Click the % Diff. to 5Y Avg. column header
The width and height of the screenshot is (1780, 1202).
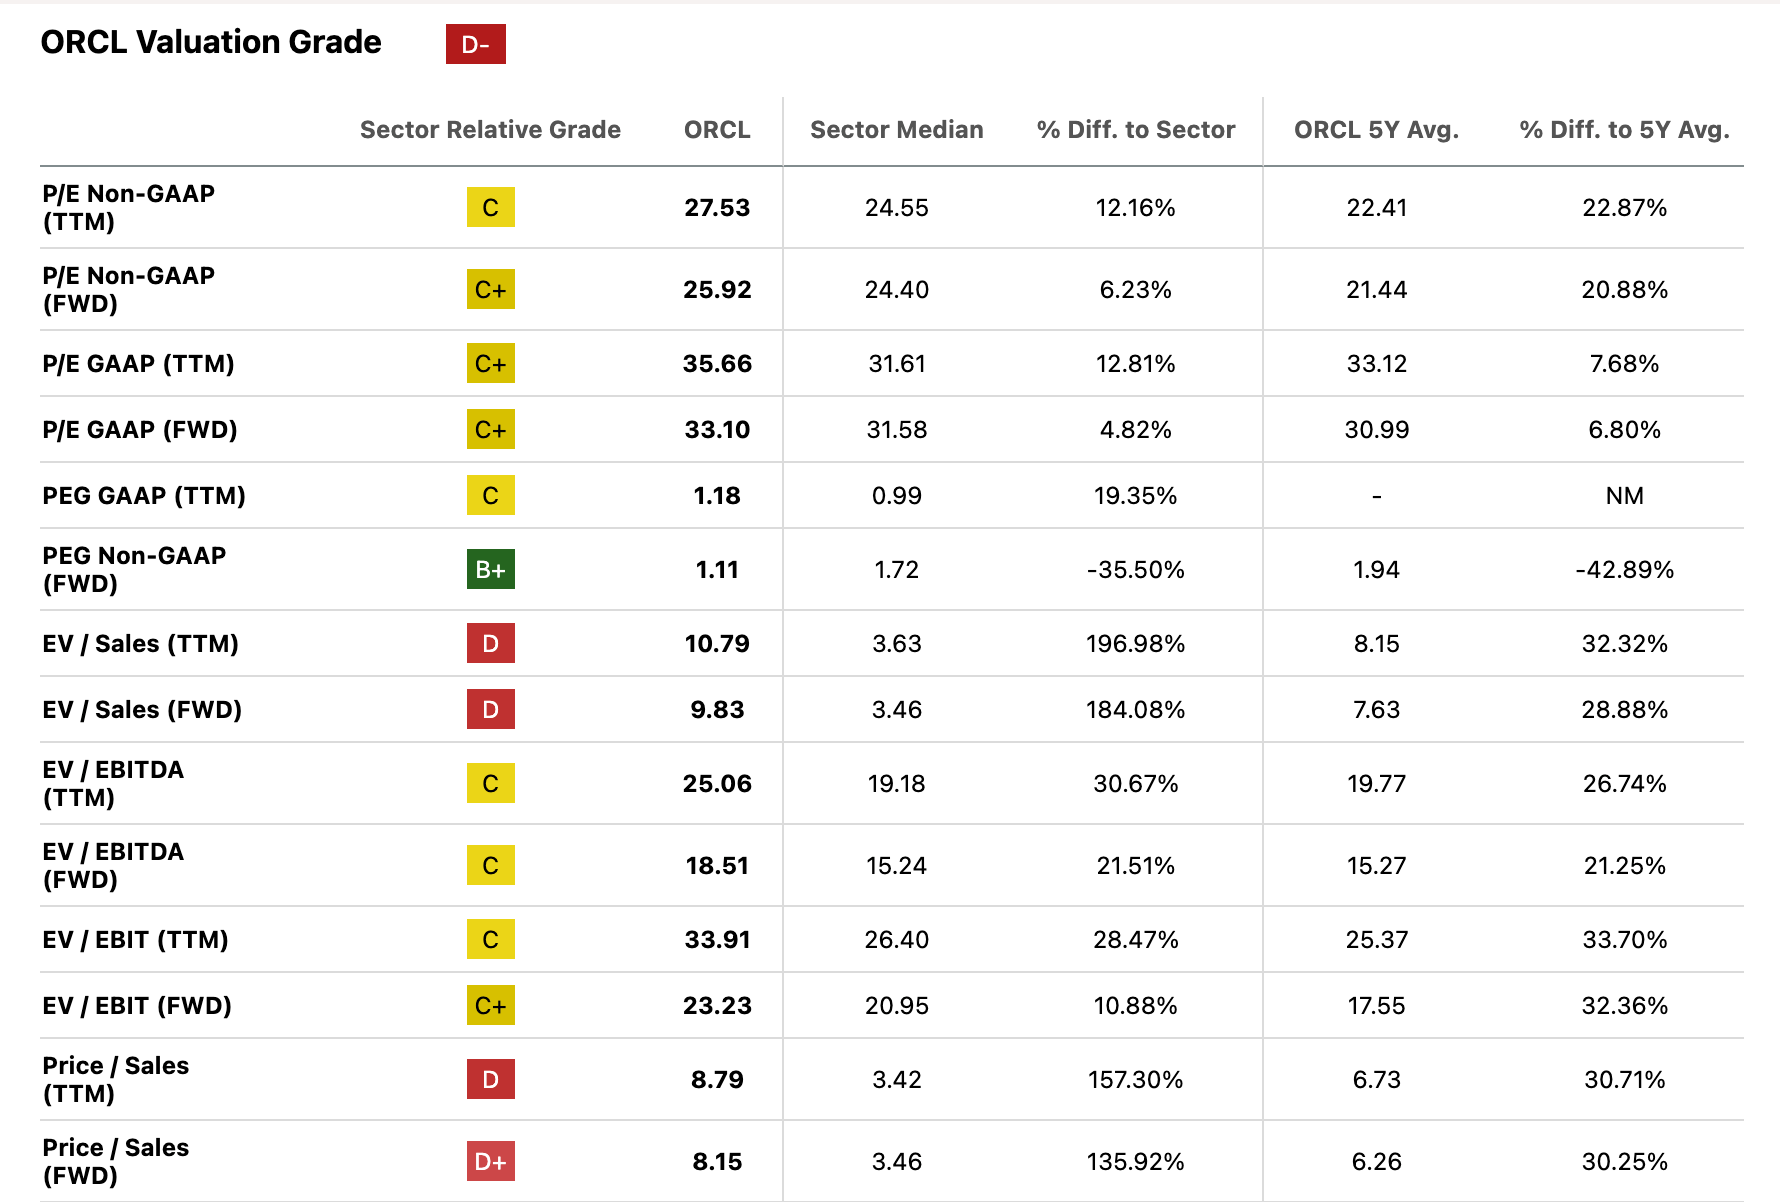coord(1624,130)
